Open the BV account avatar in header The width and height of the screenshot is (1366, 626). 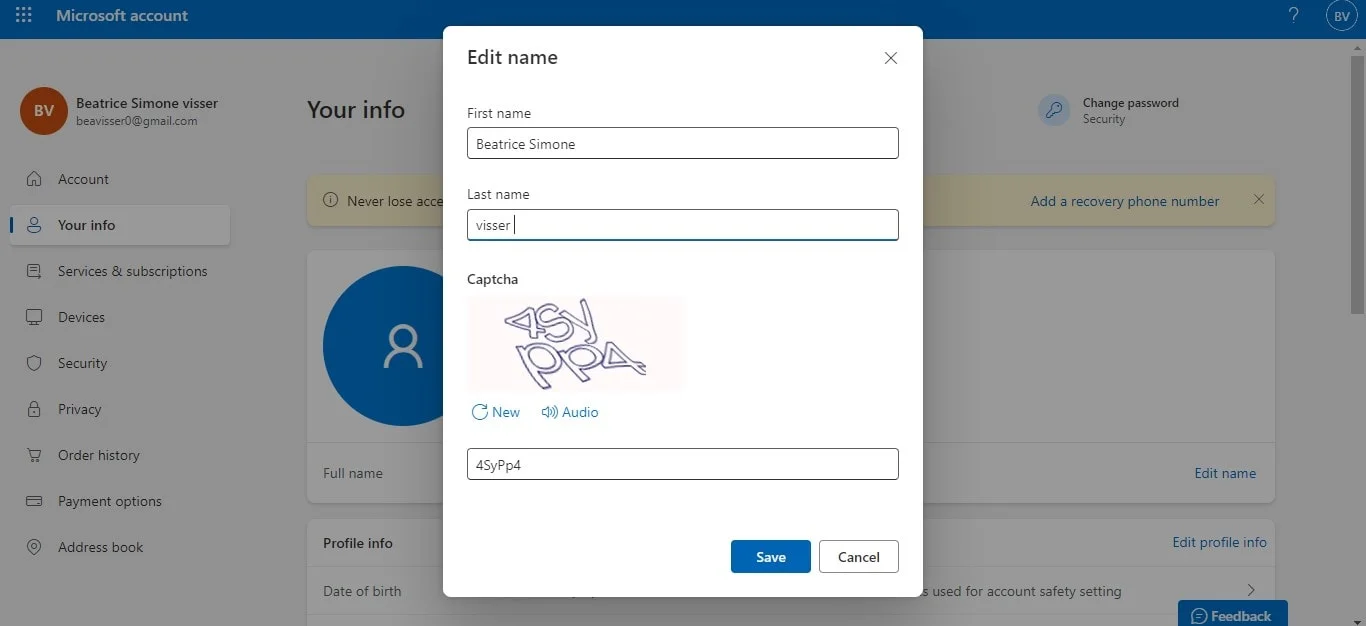pyautogui.click(x=1341, y=16)
